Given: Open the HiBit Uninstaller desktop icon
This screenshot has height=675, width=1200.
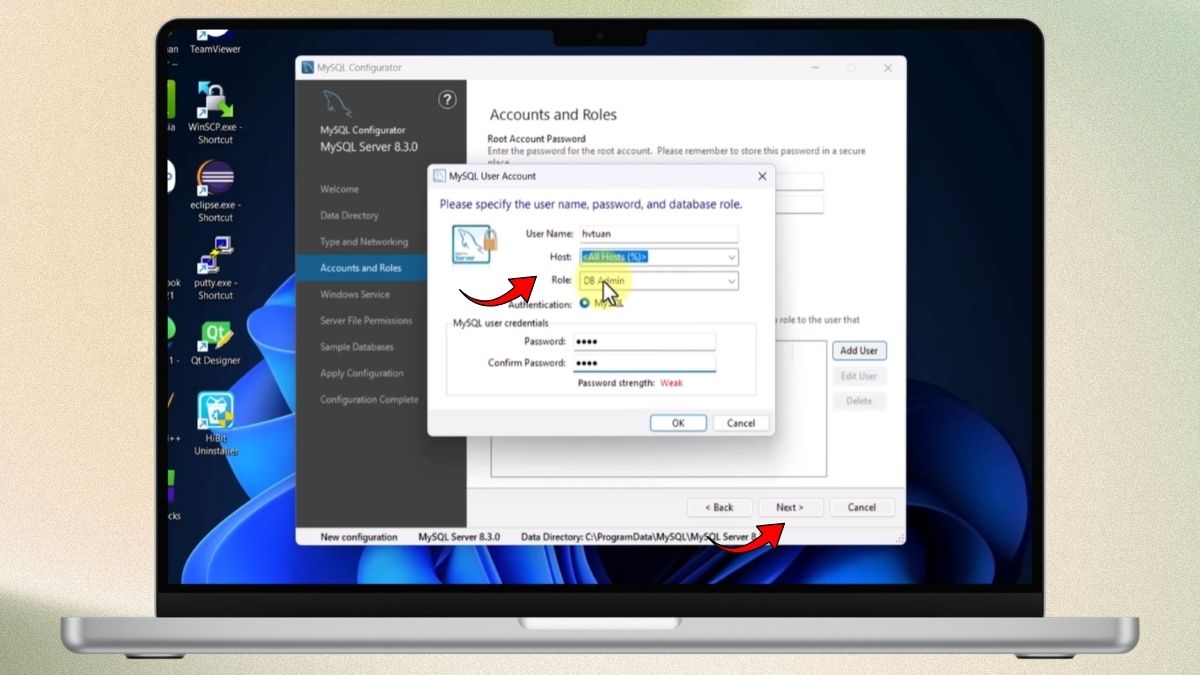Looking at the screenshot, I should [215, 425].
